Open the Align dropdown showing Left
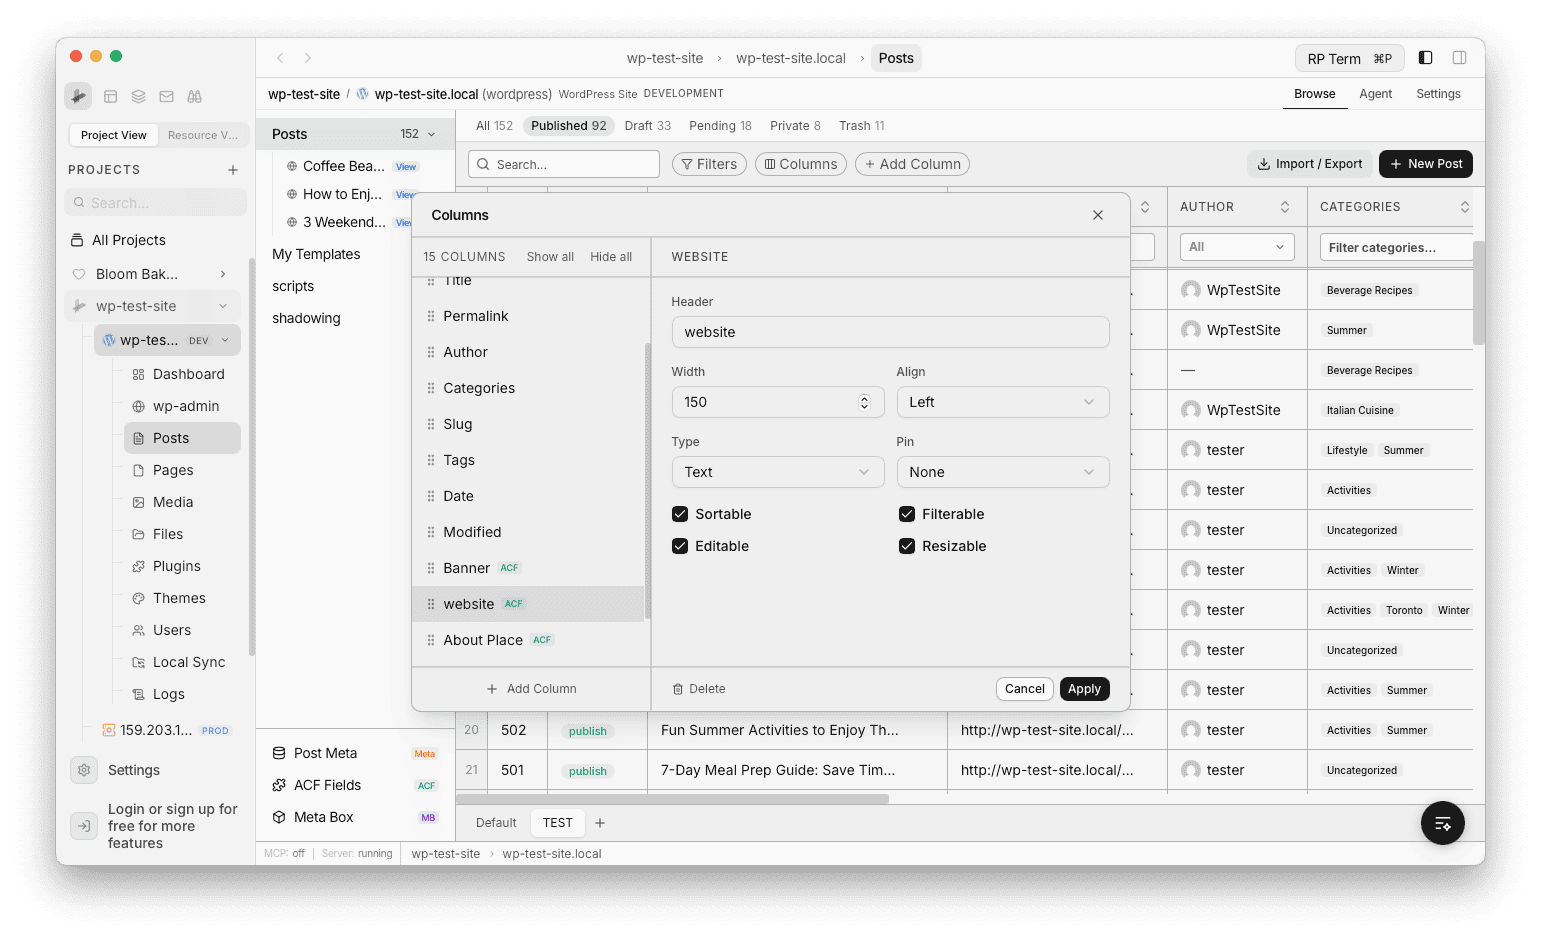1541x939 pixels. coord(1002,401)
